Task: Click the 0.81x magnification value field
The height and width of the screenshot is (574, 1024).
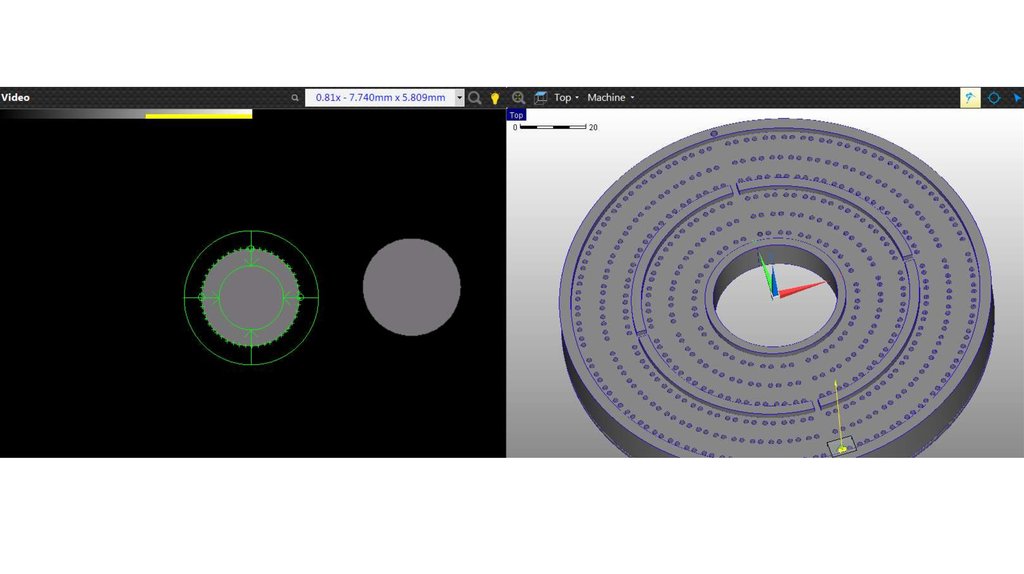Action: click(x=380, y=98)
